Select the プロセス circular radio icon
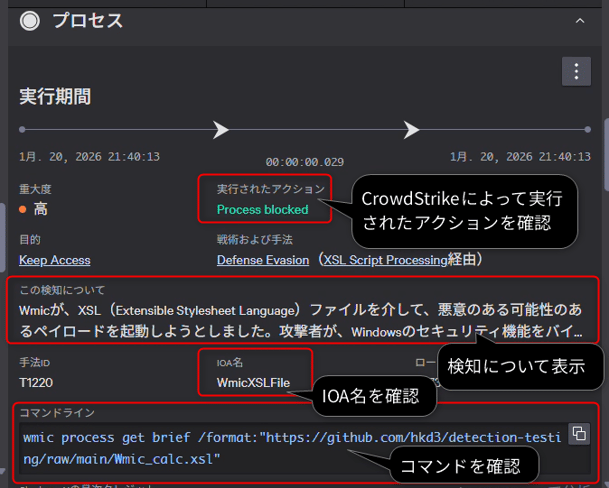Image resolution: width=609 pixels, height=488 pixels. click(x=30, y=21)
